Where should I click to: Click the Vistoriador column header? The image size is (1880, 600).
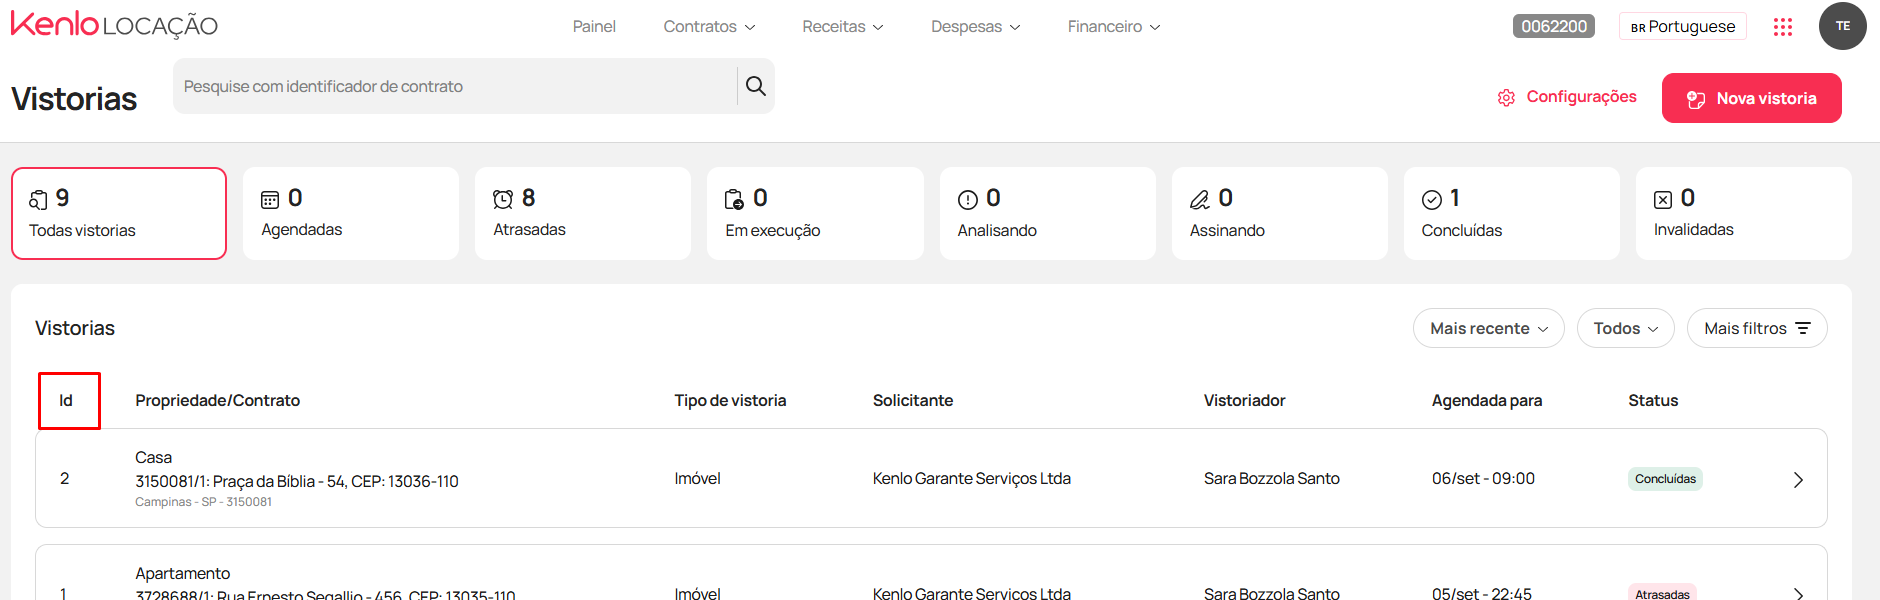click(x=1245, y=400)
